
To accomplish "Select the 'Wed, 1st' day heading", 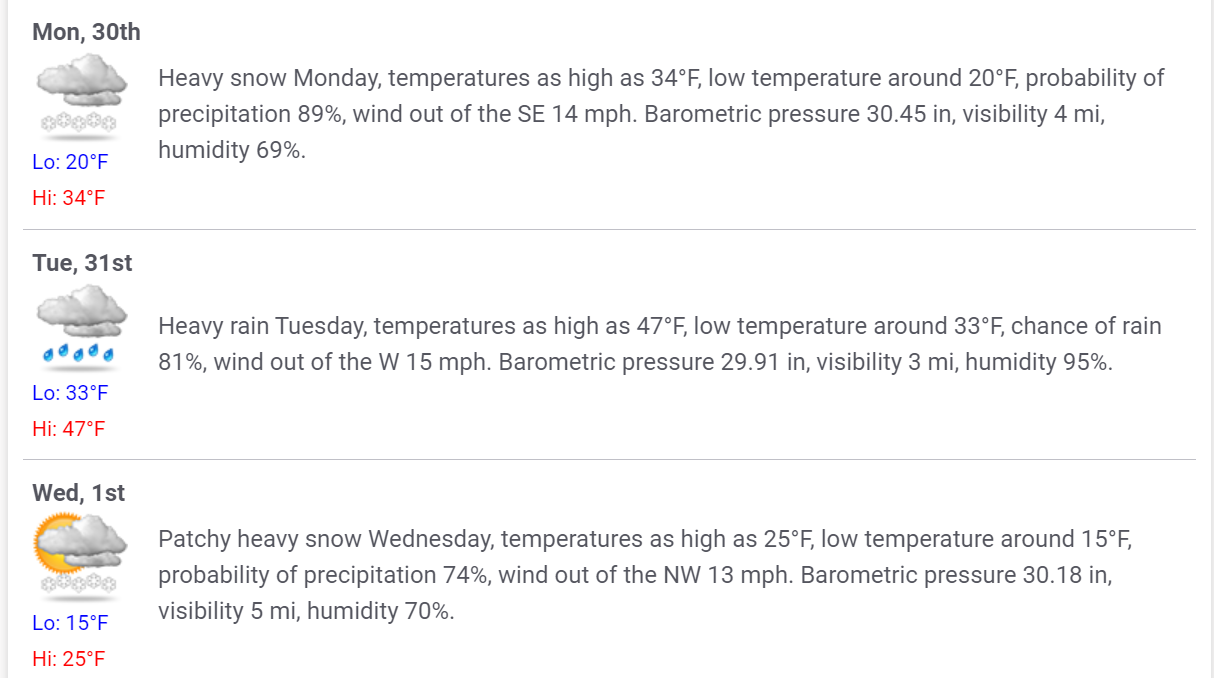I will pos(79,493).
